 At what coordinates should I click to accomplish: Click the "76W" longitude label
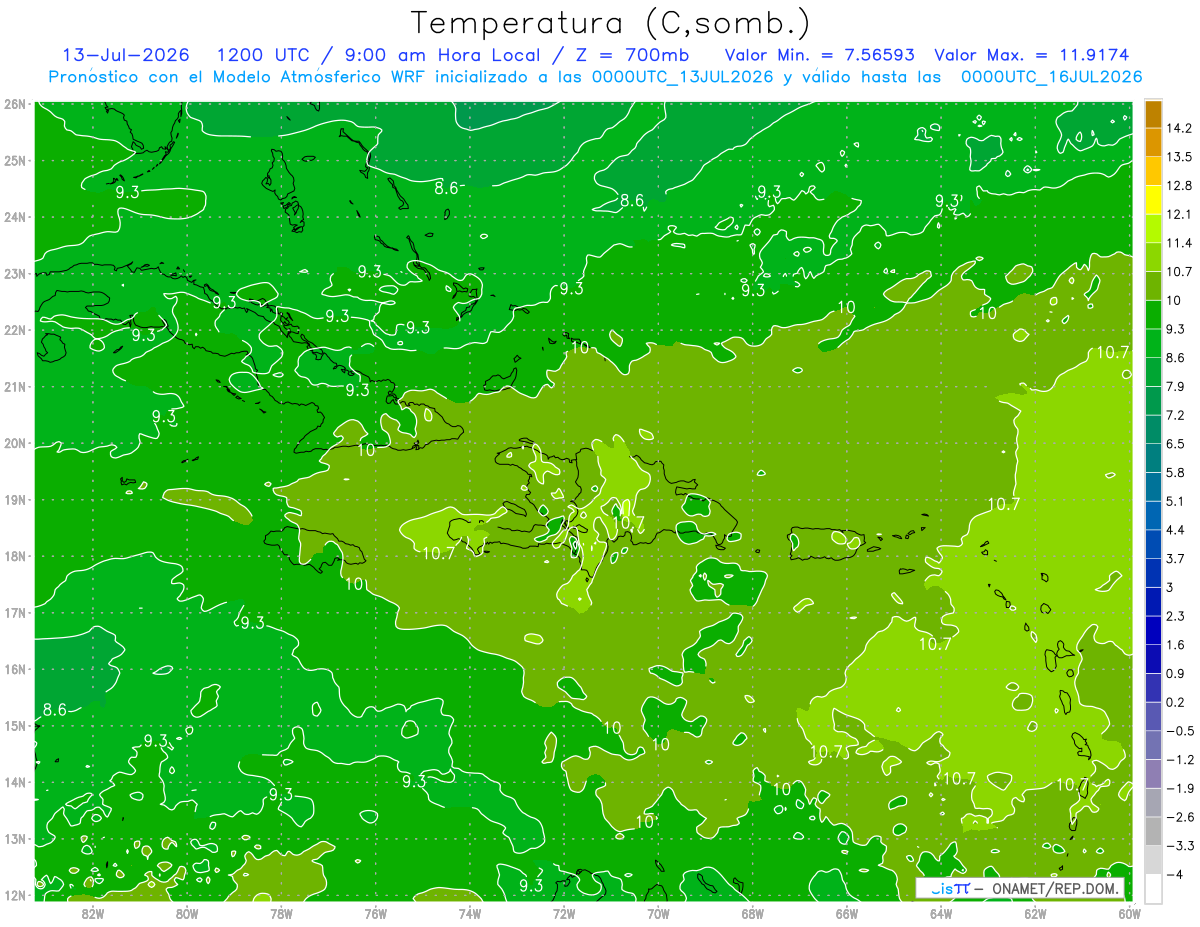[375, 913]
